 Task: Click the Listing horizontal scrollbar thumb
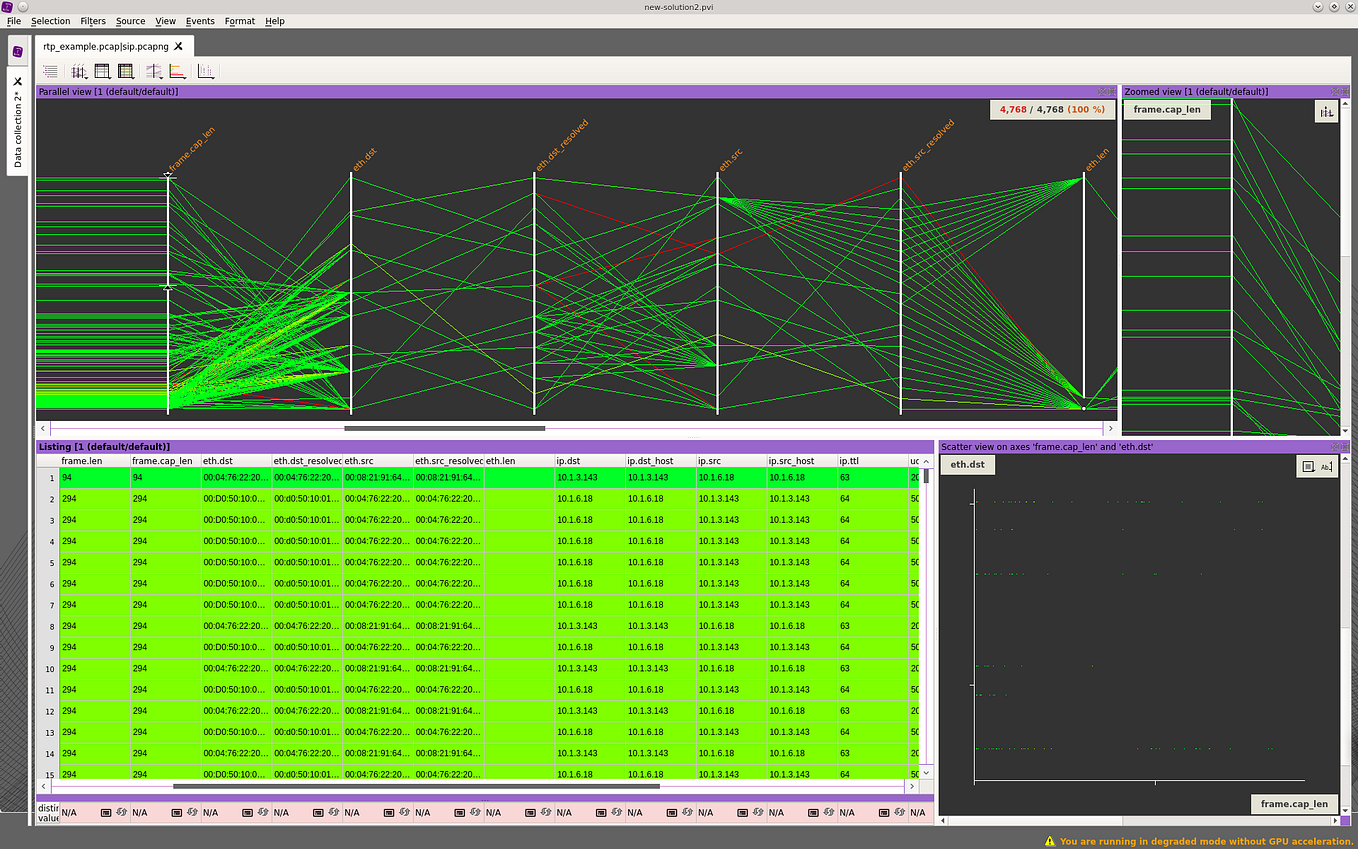pos(416,786)
